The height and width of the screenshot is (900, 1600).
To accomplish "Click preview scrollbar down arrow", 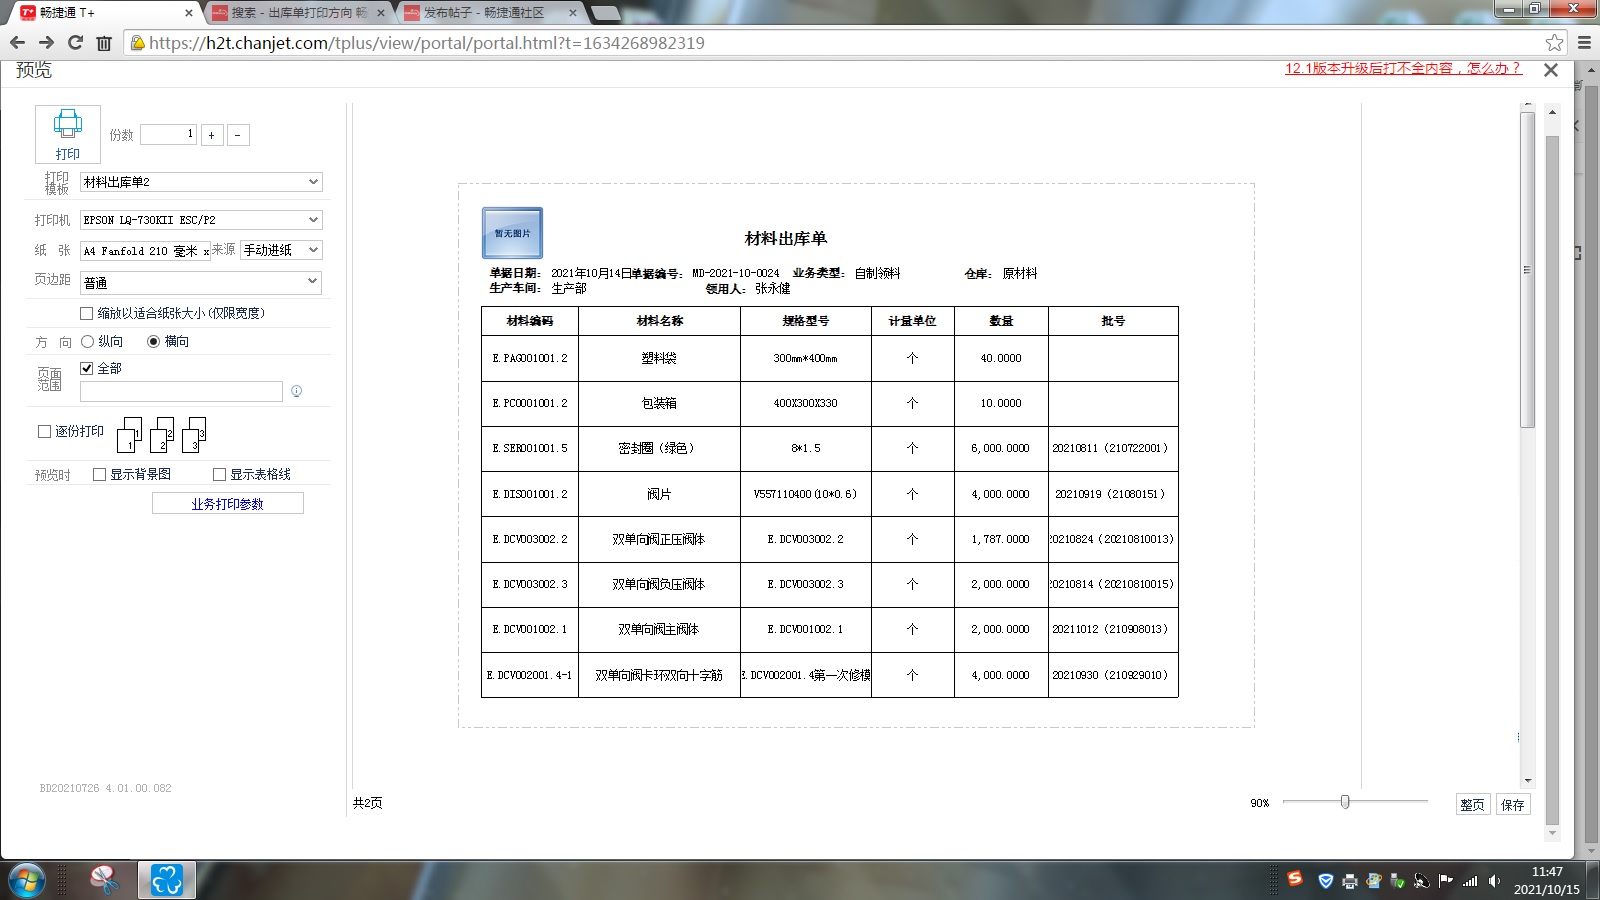I will pyautogui.click(x=1527, y=781).
